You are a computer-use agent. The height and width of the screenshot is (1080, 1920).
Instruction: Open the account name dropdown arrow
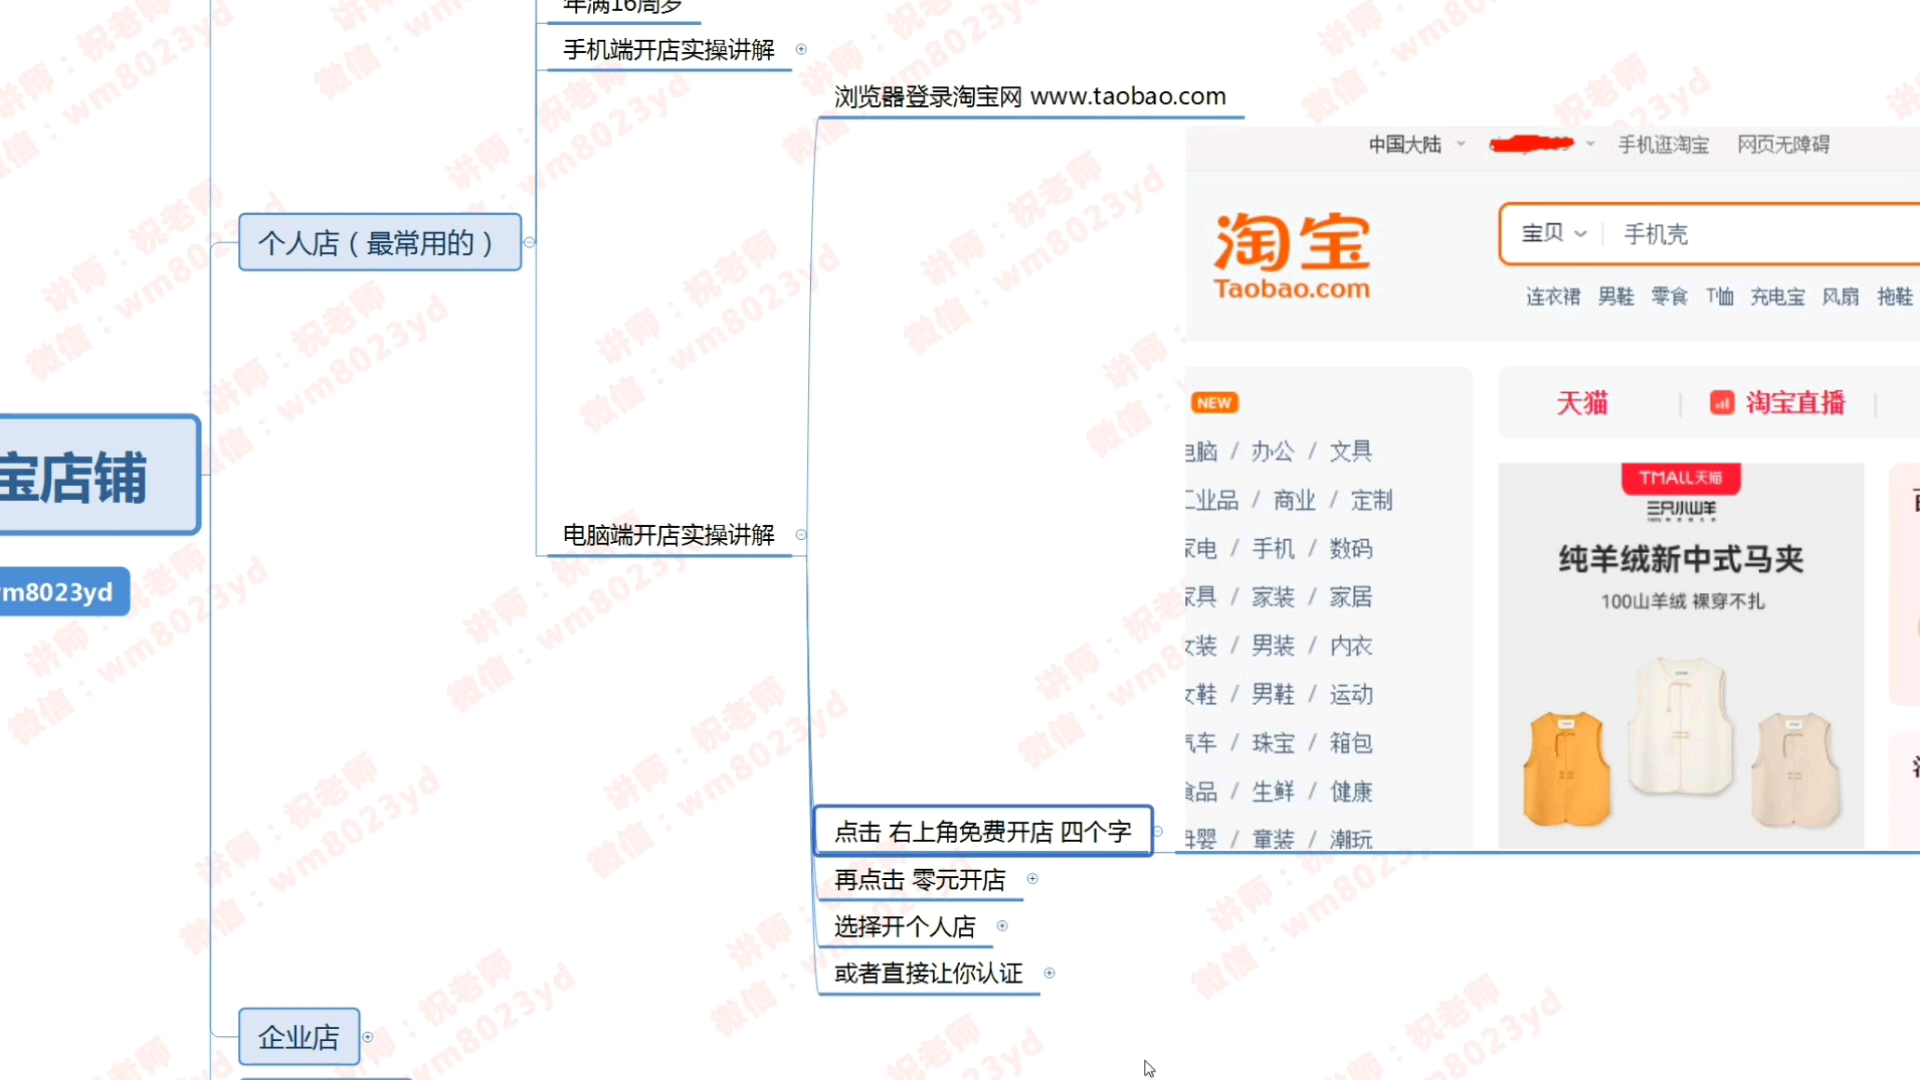pyautogui.click(x=1590, y=144)
